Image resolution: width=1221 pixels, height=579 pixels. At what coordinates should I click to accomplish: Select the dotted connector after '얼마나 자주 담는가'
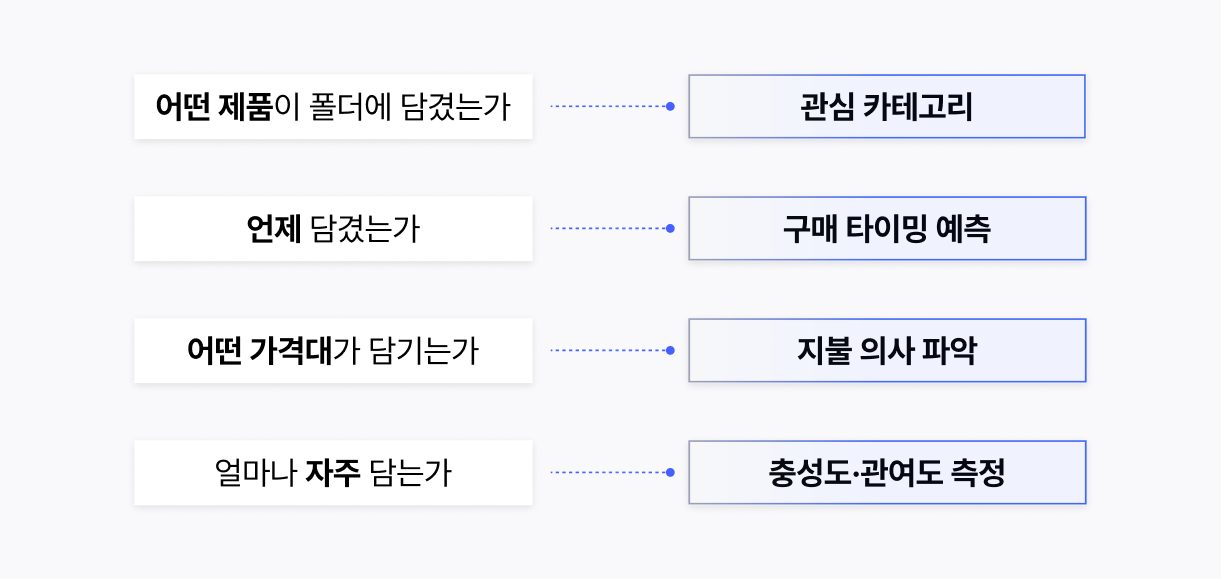[608, 473]
